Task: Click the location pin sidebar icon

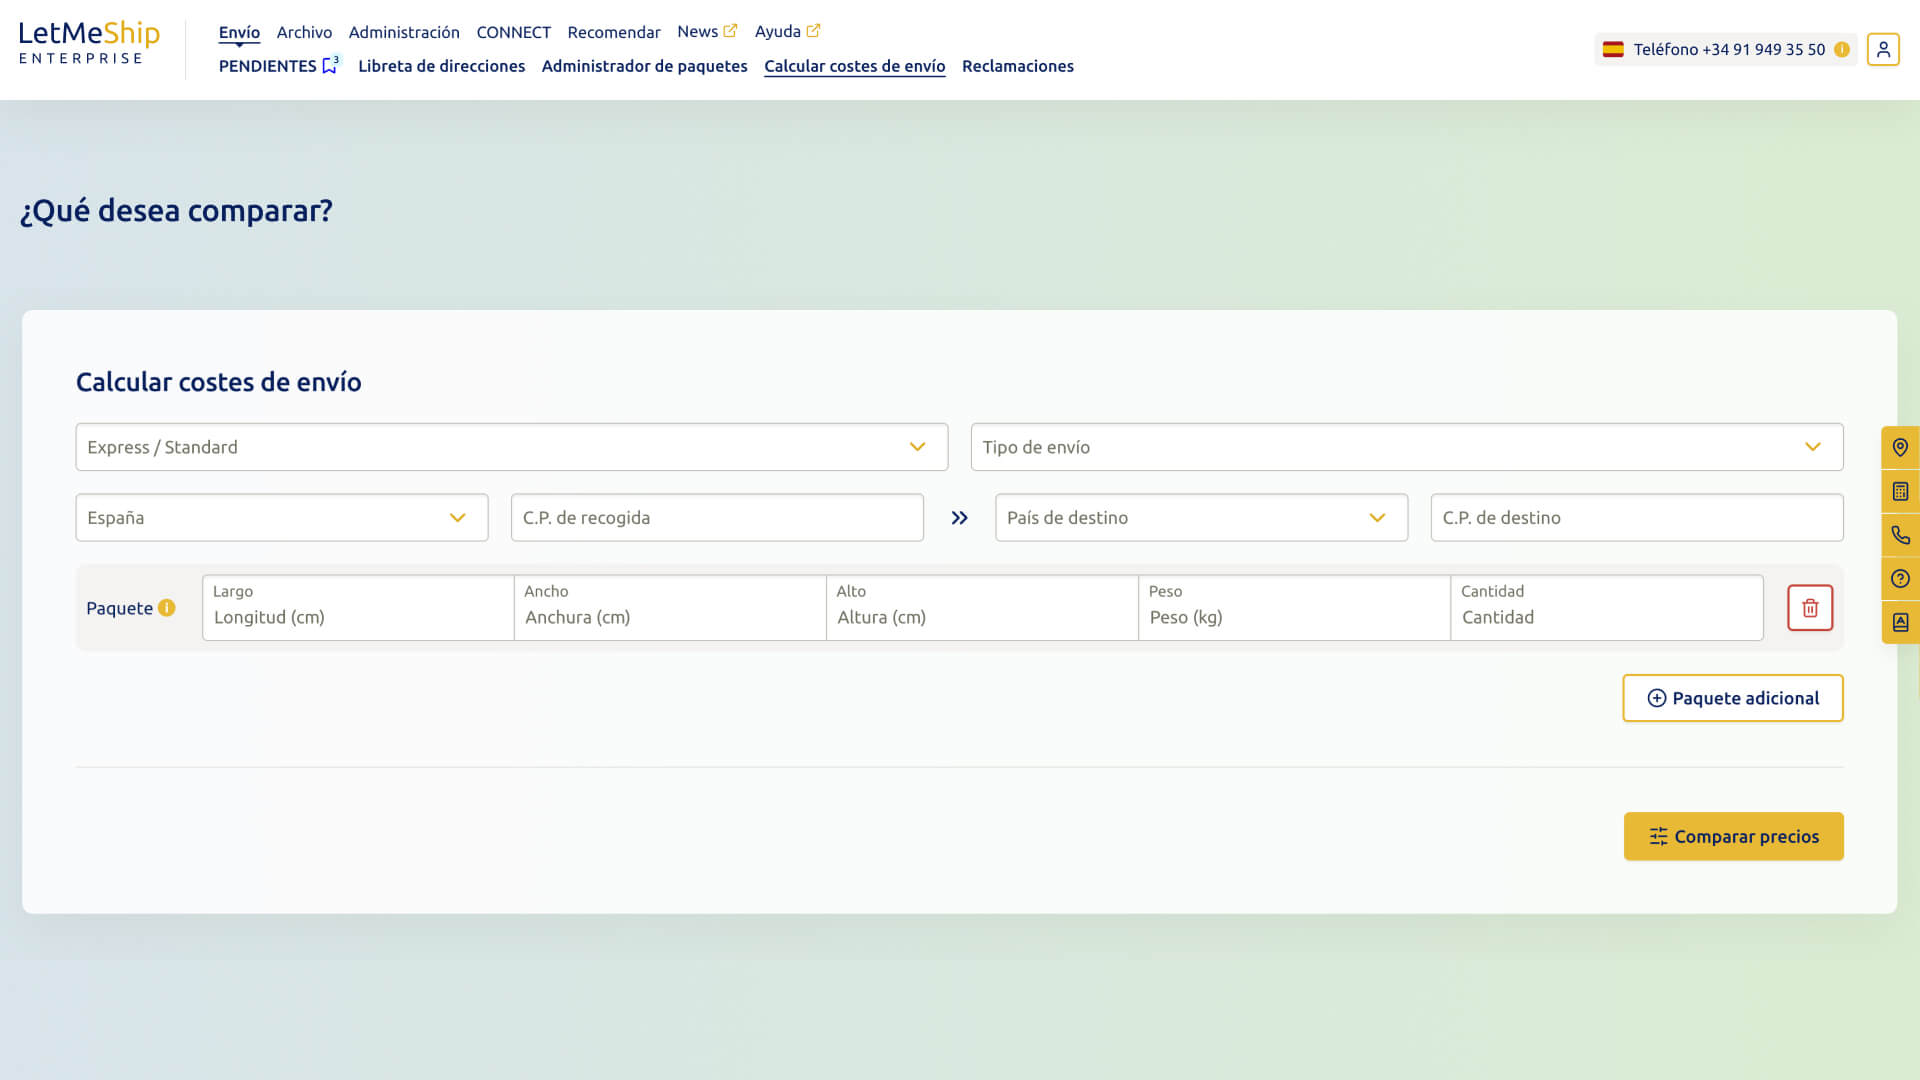Action: coord(1900,448)
